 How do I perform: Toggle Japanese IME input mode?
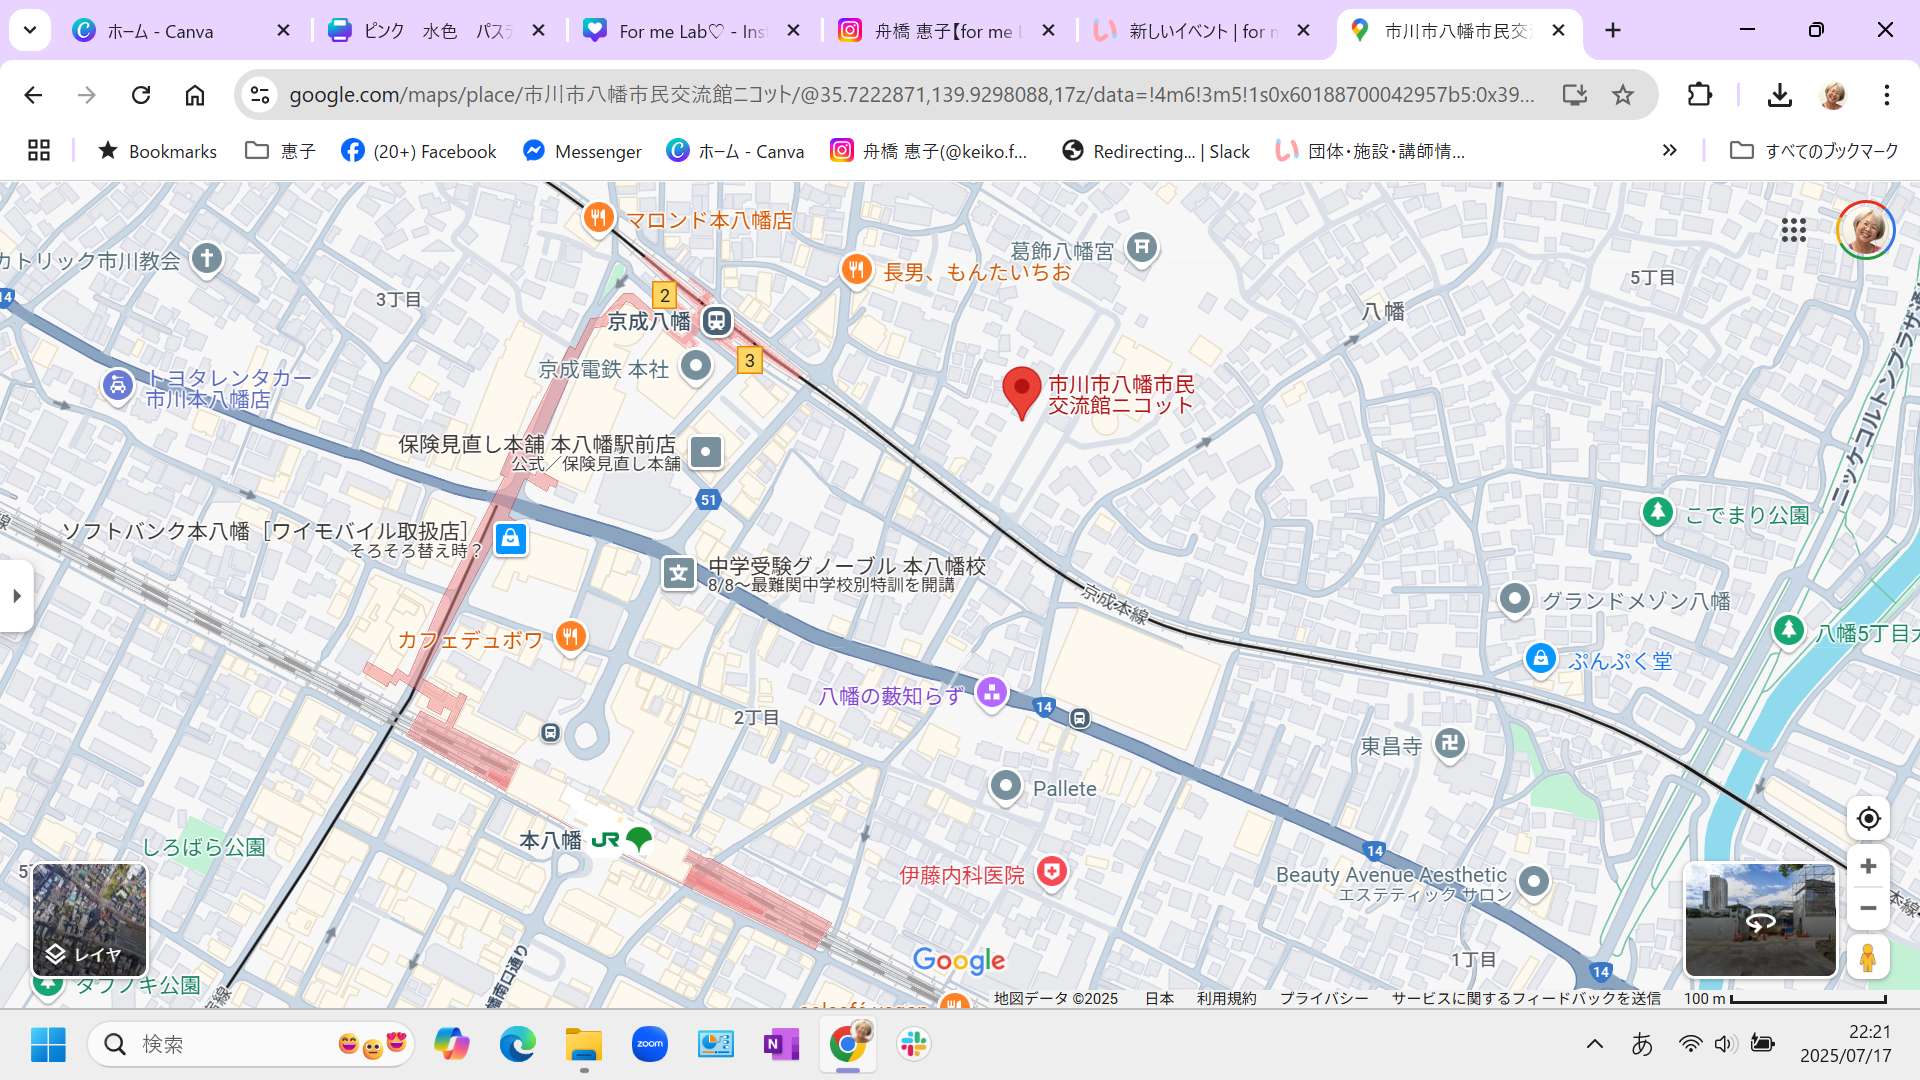pyautogui.click(x=1643, y=1044)
